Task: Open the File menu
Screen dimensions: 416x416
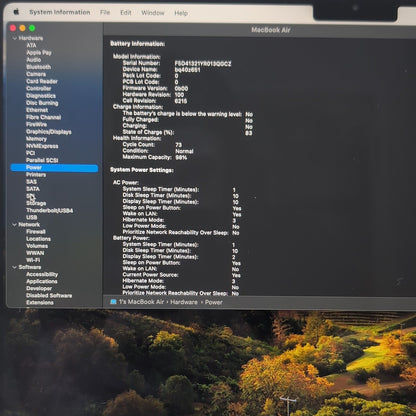Action: click(x=105, y=12)
